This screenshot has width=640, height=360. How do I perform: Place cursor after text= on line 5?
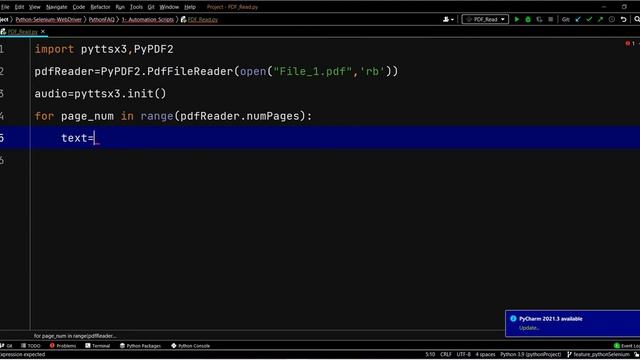95,138
